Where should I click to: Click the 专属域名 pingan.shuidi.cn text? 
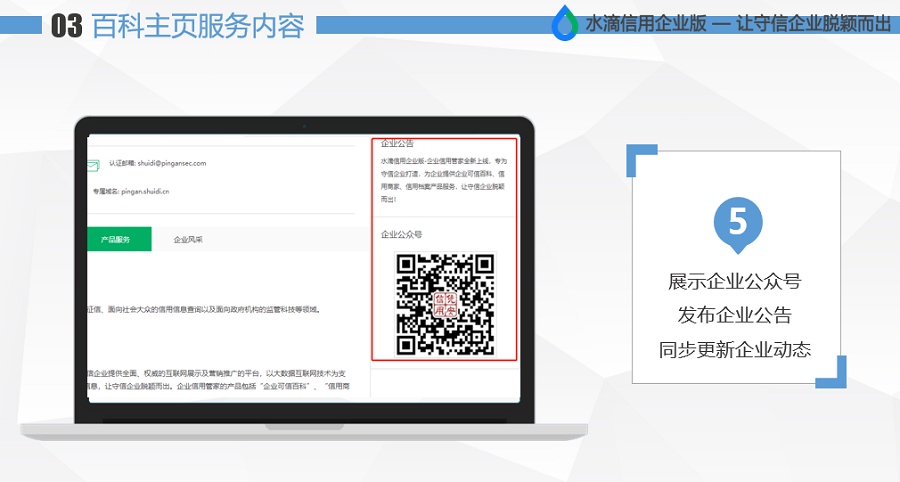coord(131,191)
